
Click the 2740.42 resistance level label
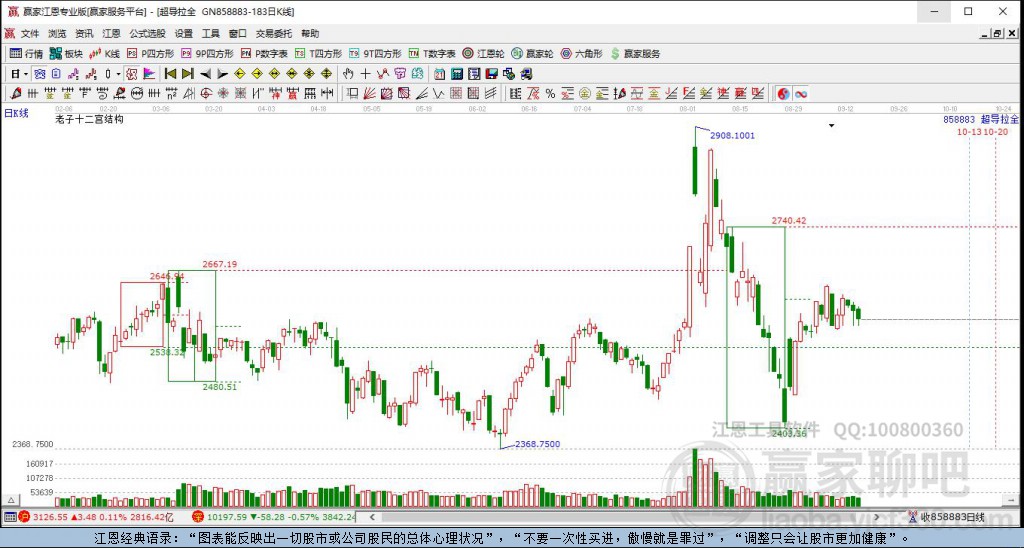789,220
